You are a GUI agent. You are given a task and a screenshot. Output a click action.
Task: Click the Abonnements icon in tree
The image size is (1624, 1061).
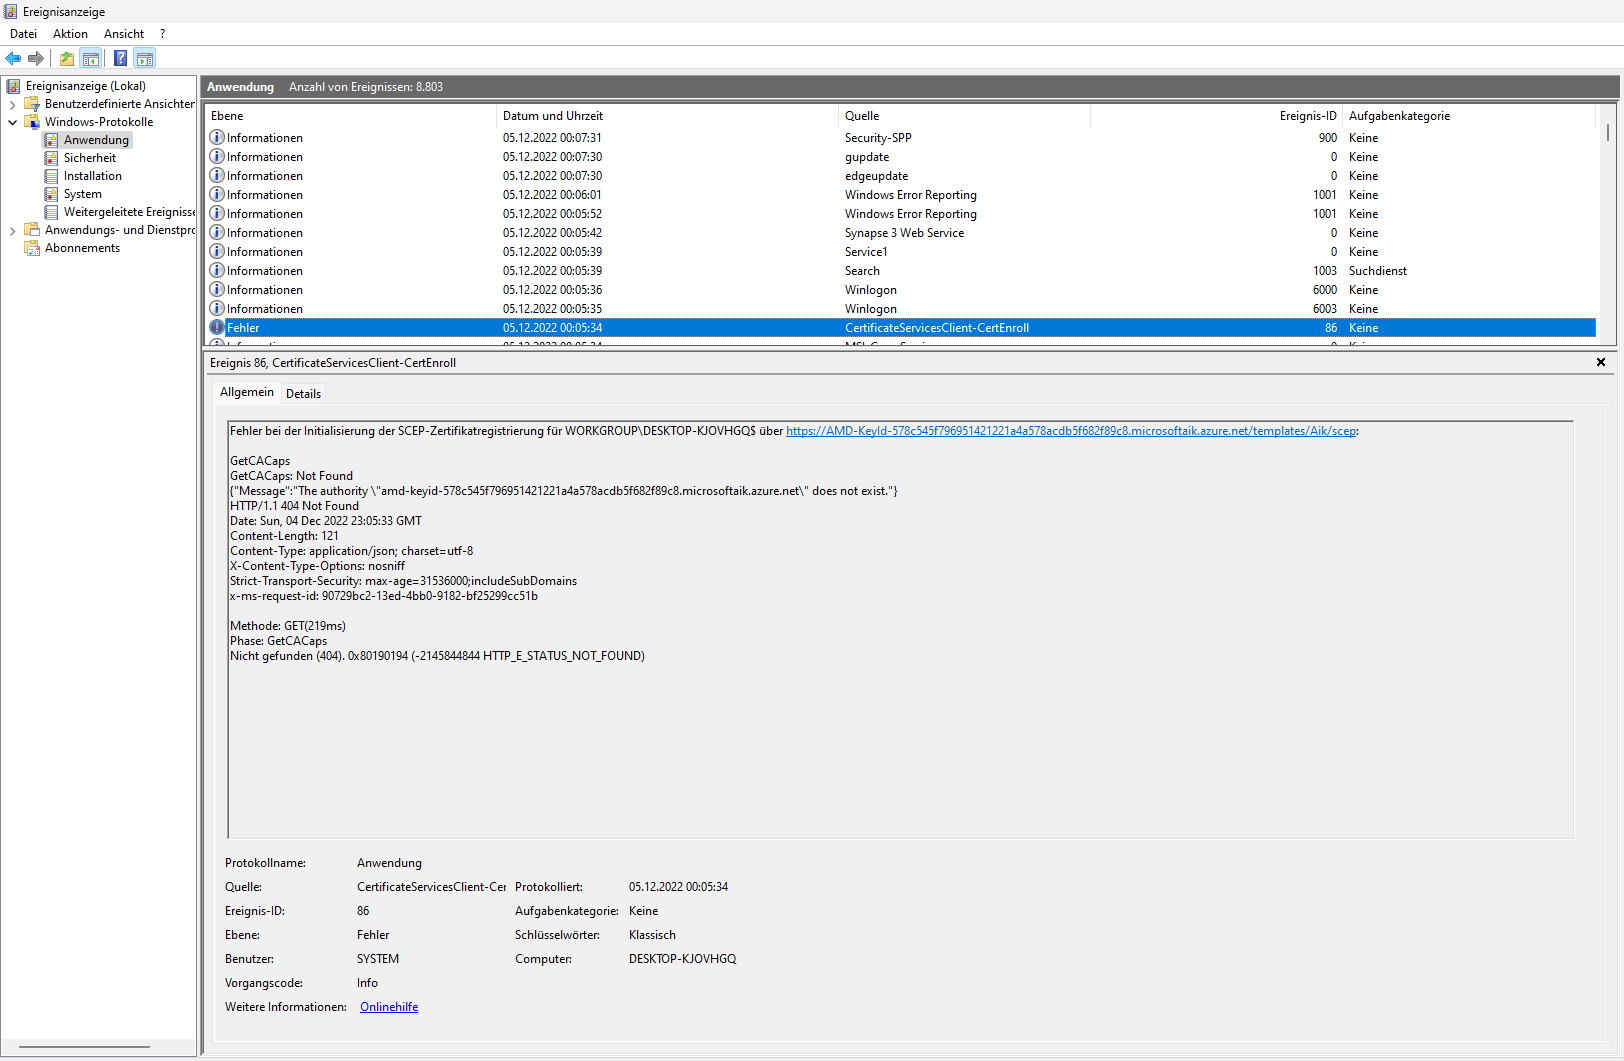click(x=32, y=248)
